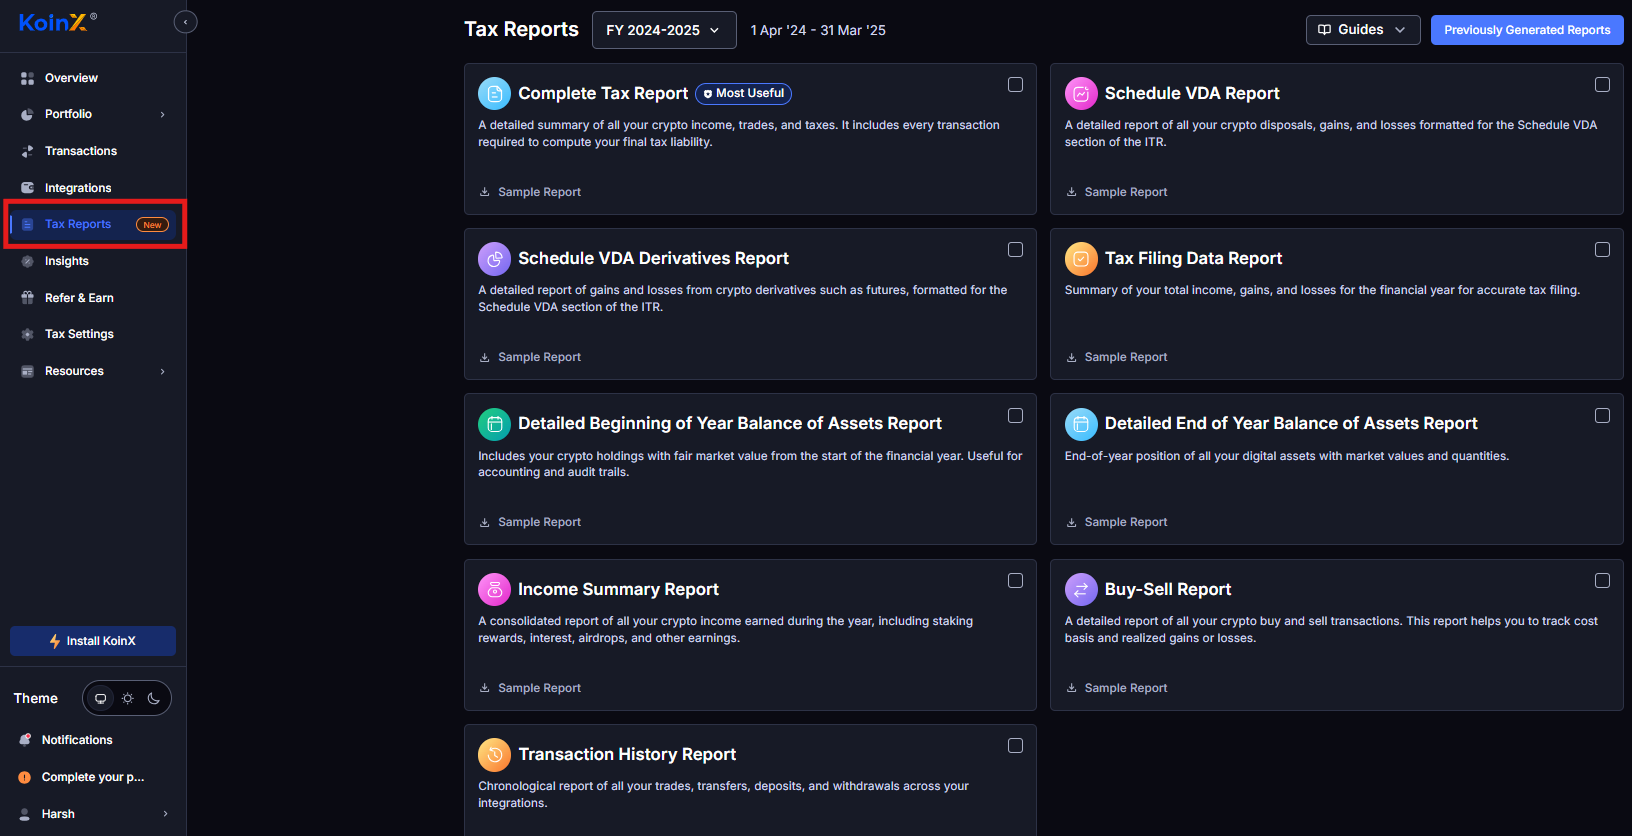Click the Transaction History Report clock icon
This screenshot has width=1632, height=836.
(x=494, y=754)
